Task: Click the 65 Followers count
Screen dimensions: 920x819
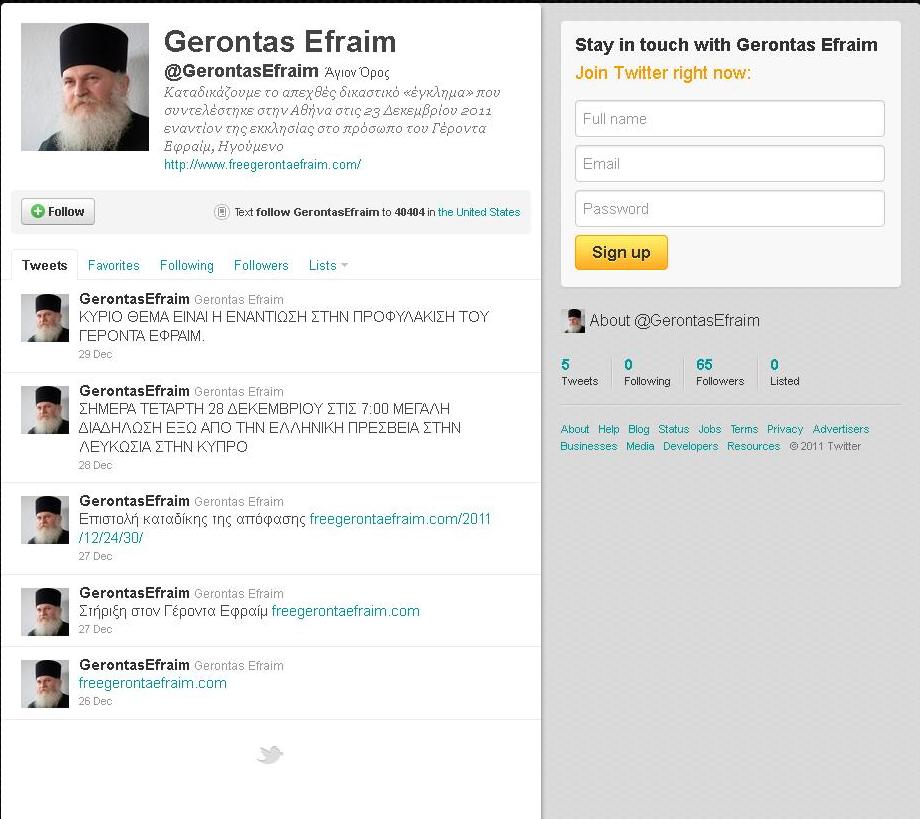Action: pyautogui.click(x=719, y=371)
